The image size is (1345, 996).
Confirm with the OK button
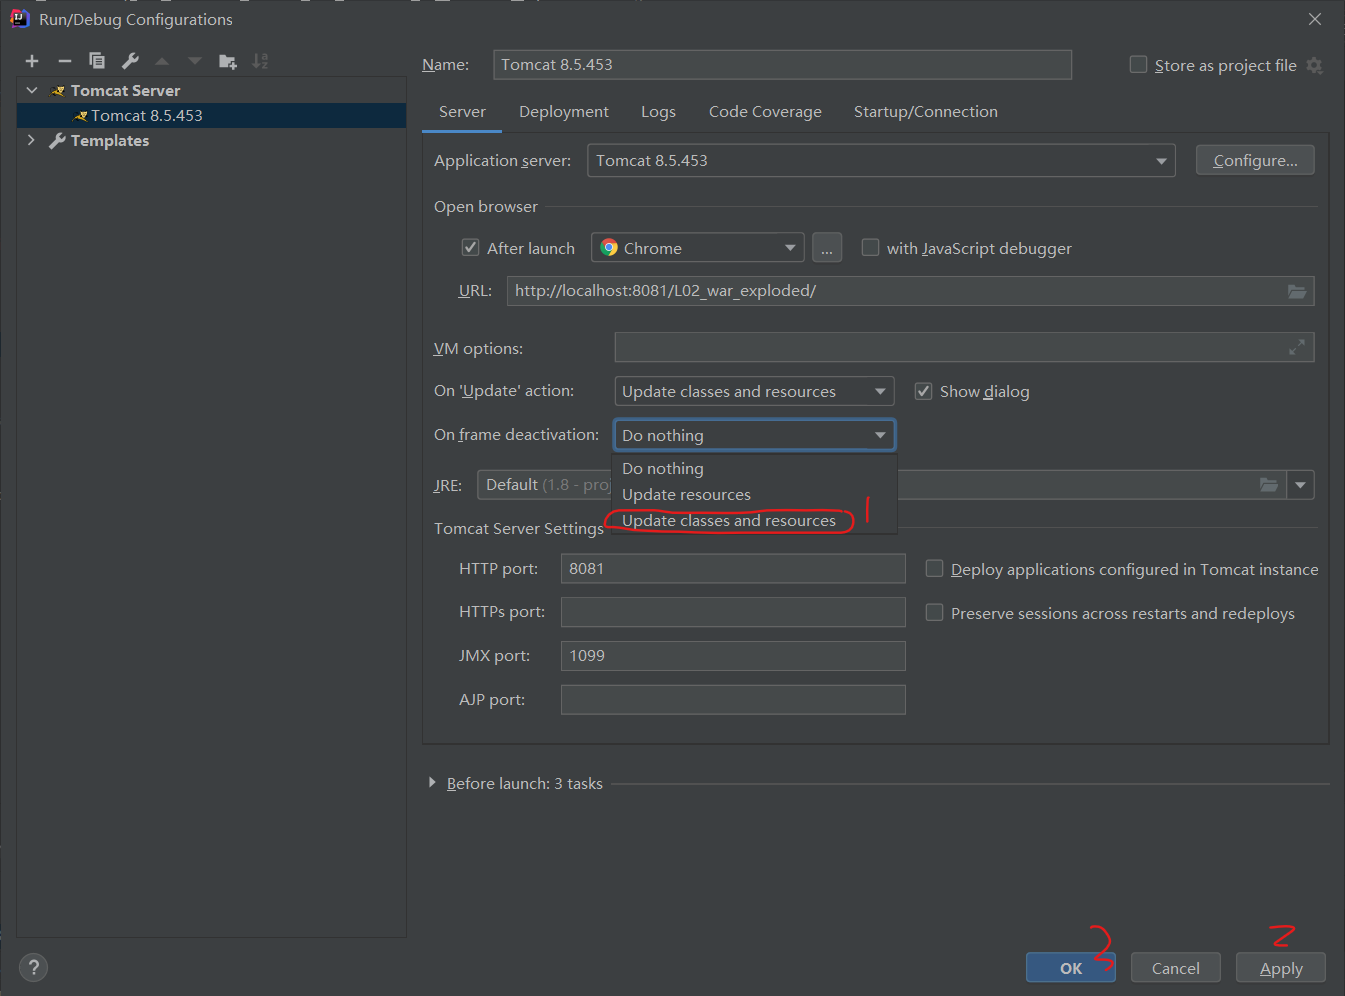pyautogui.click(x=1071, y=968)
